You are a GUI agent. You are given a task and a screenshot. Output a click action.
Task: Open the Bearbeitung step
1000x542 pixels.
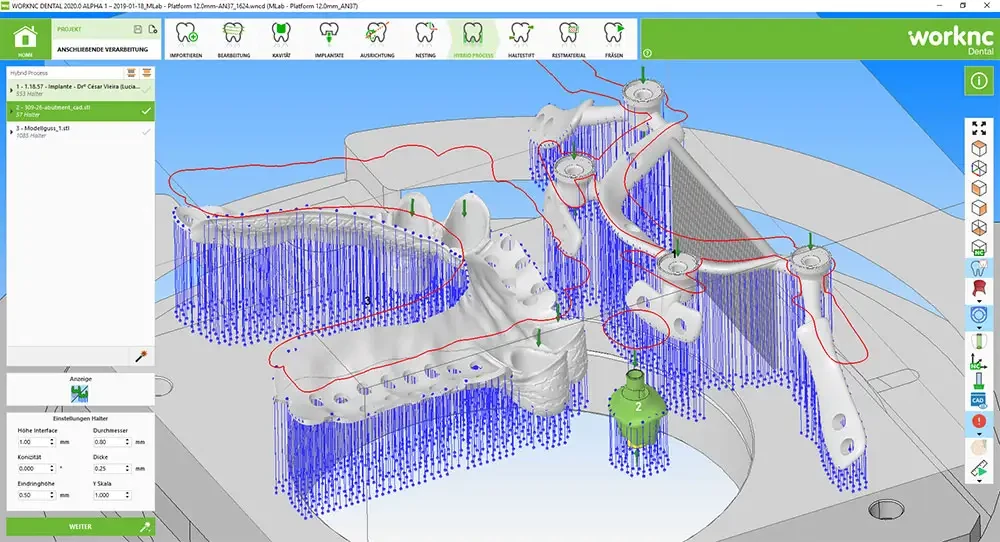coord(233,40)
